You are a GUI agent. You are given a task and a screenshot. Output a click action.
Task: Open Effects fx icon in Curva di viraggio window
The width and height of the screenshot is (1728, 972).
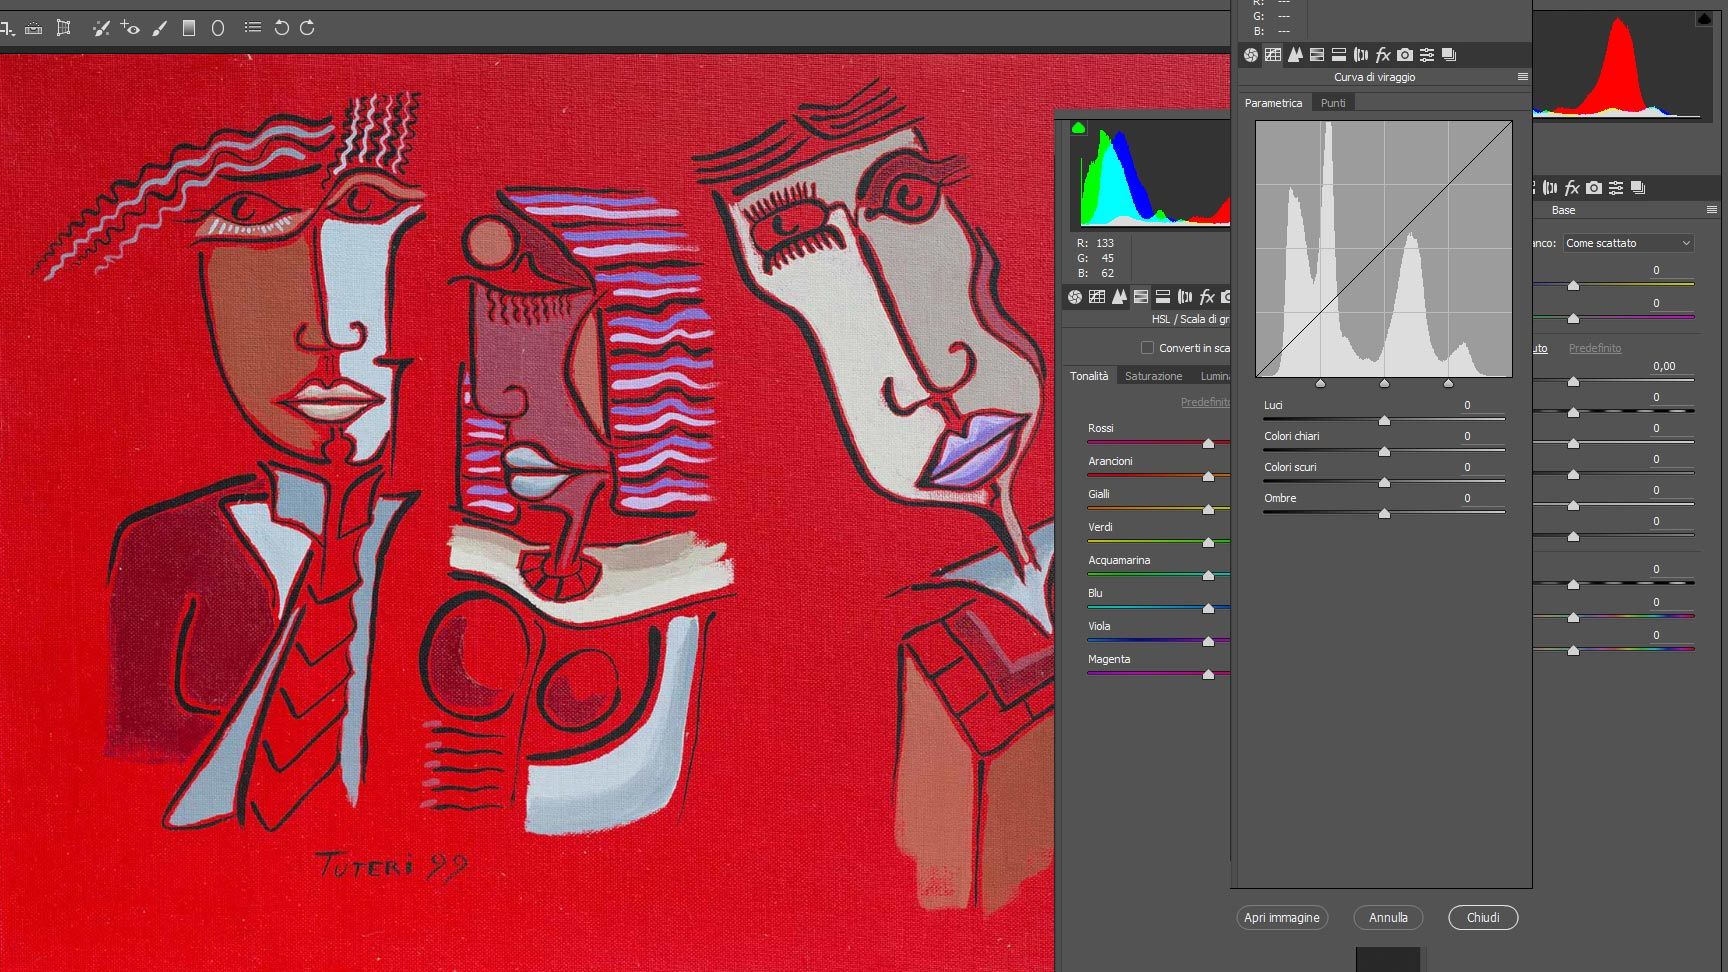point(1383,55)
